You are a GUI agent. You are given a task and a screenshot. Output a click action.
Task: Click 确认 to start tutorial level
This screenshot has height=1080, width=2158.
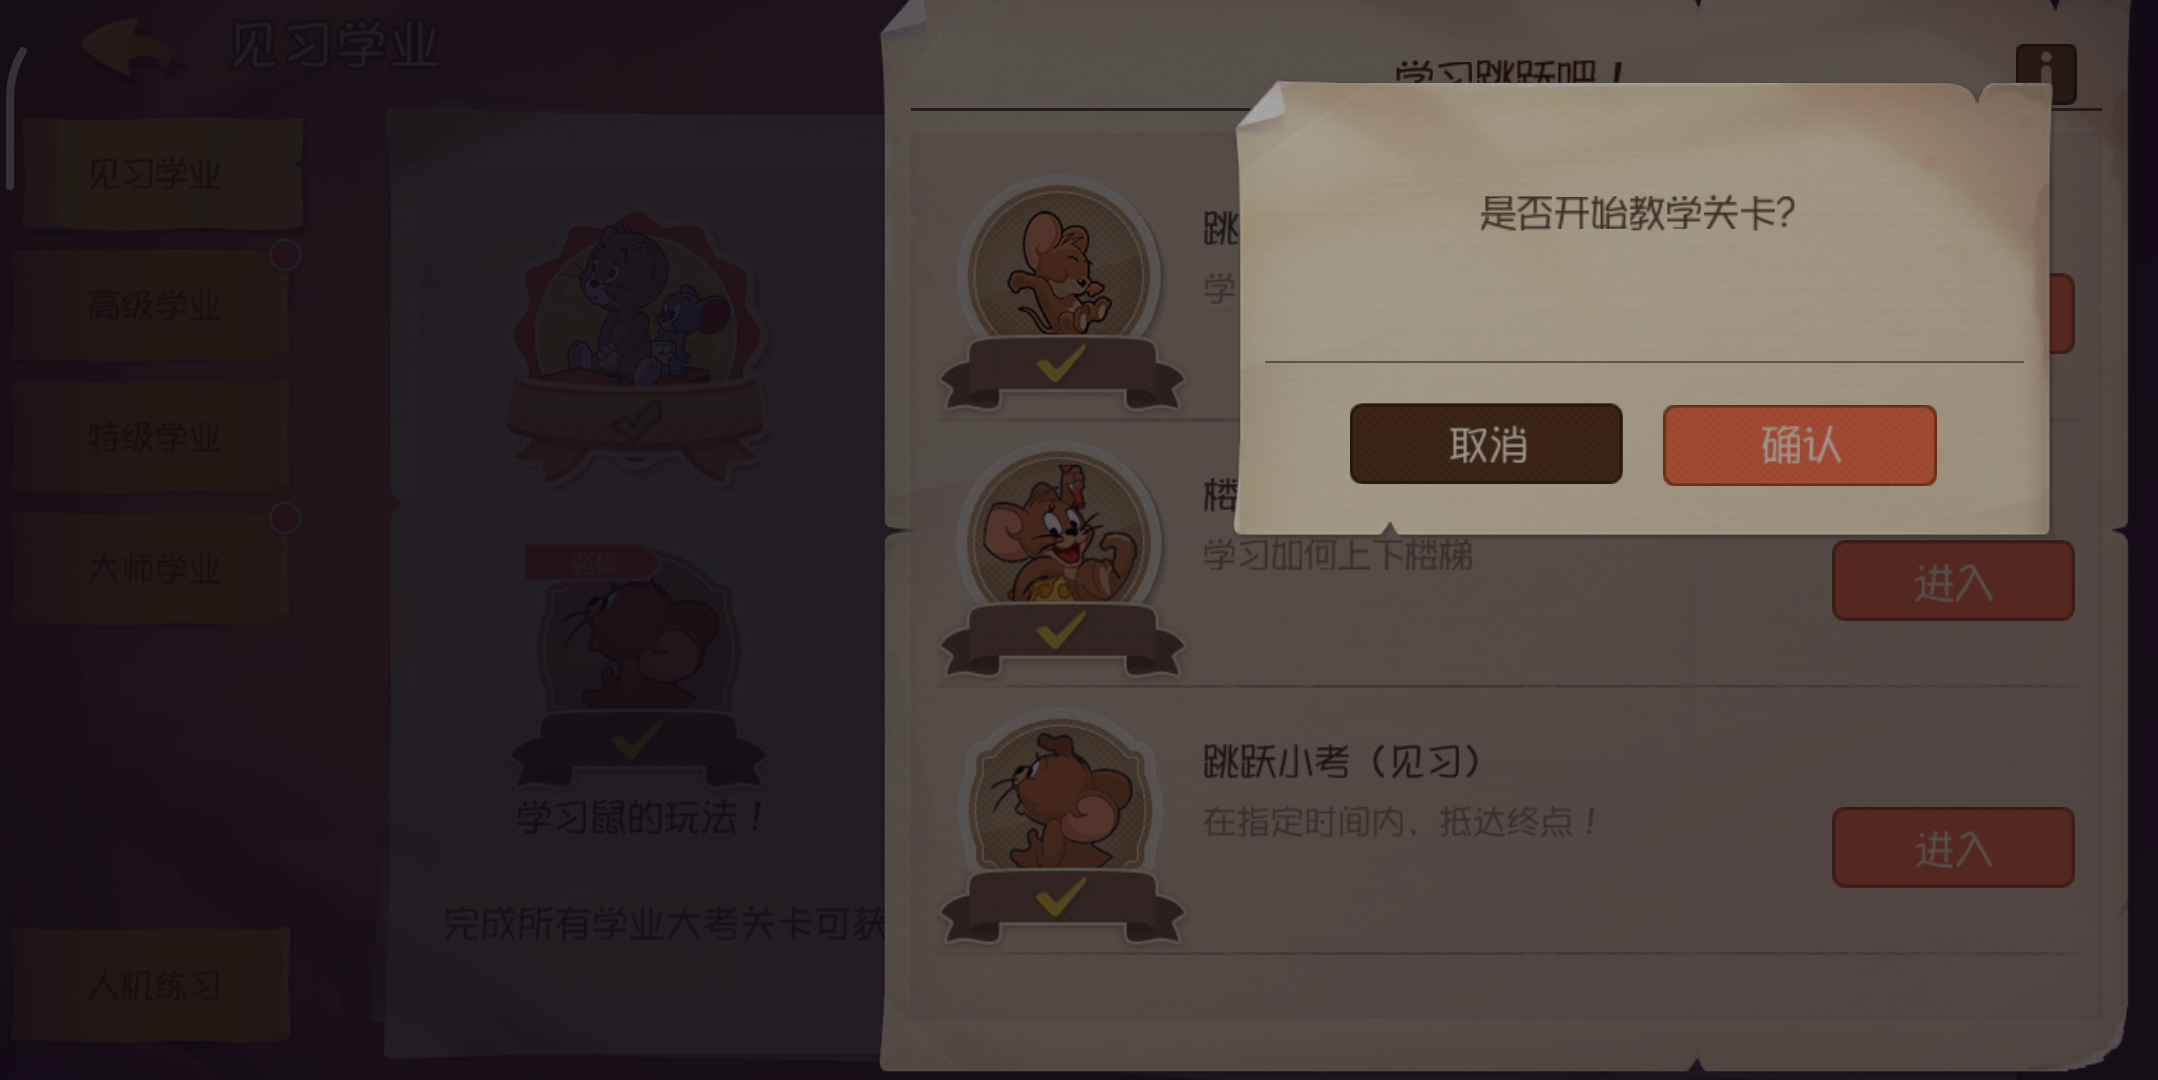[x=1799, y=445]
